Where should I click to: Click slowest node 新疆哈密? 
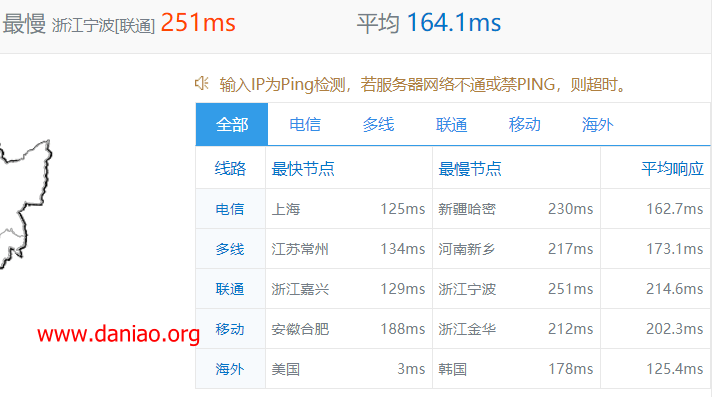(467, 209)
